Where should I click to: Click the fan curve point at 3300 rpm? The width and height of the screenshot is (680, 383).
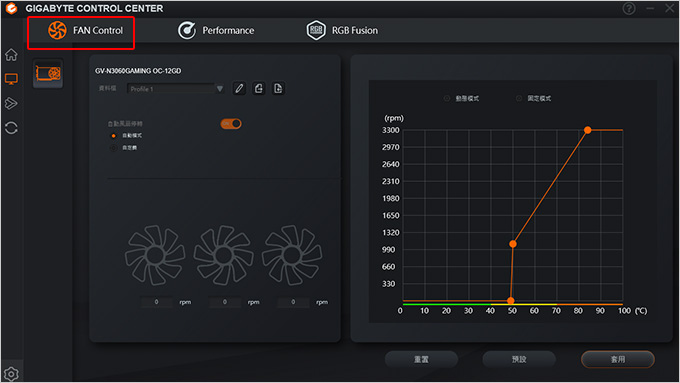pyautogui.click(x=588, y=130)
